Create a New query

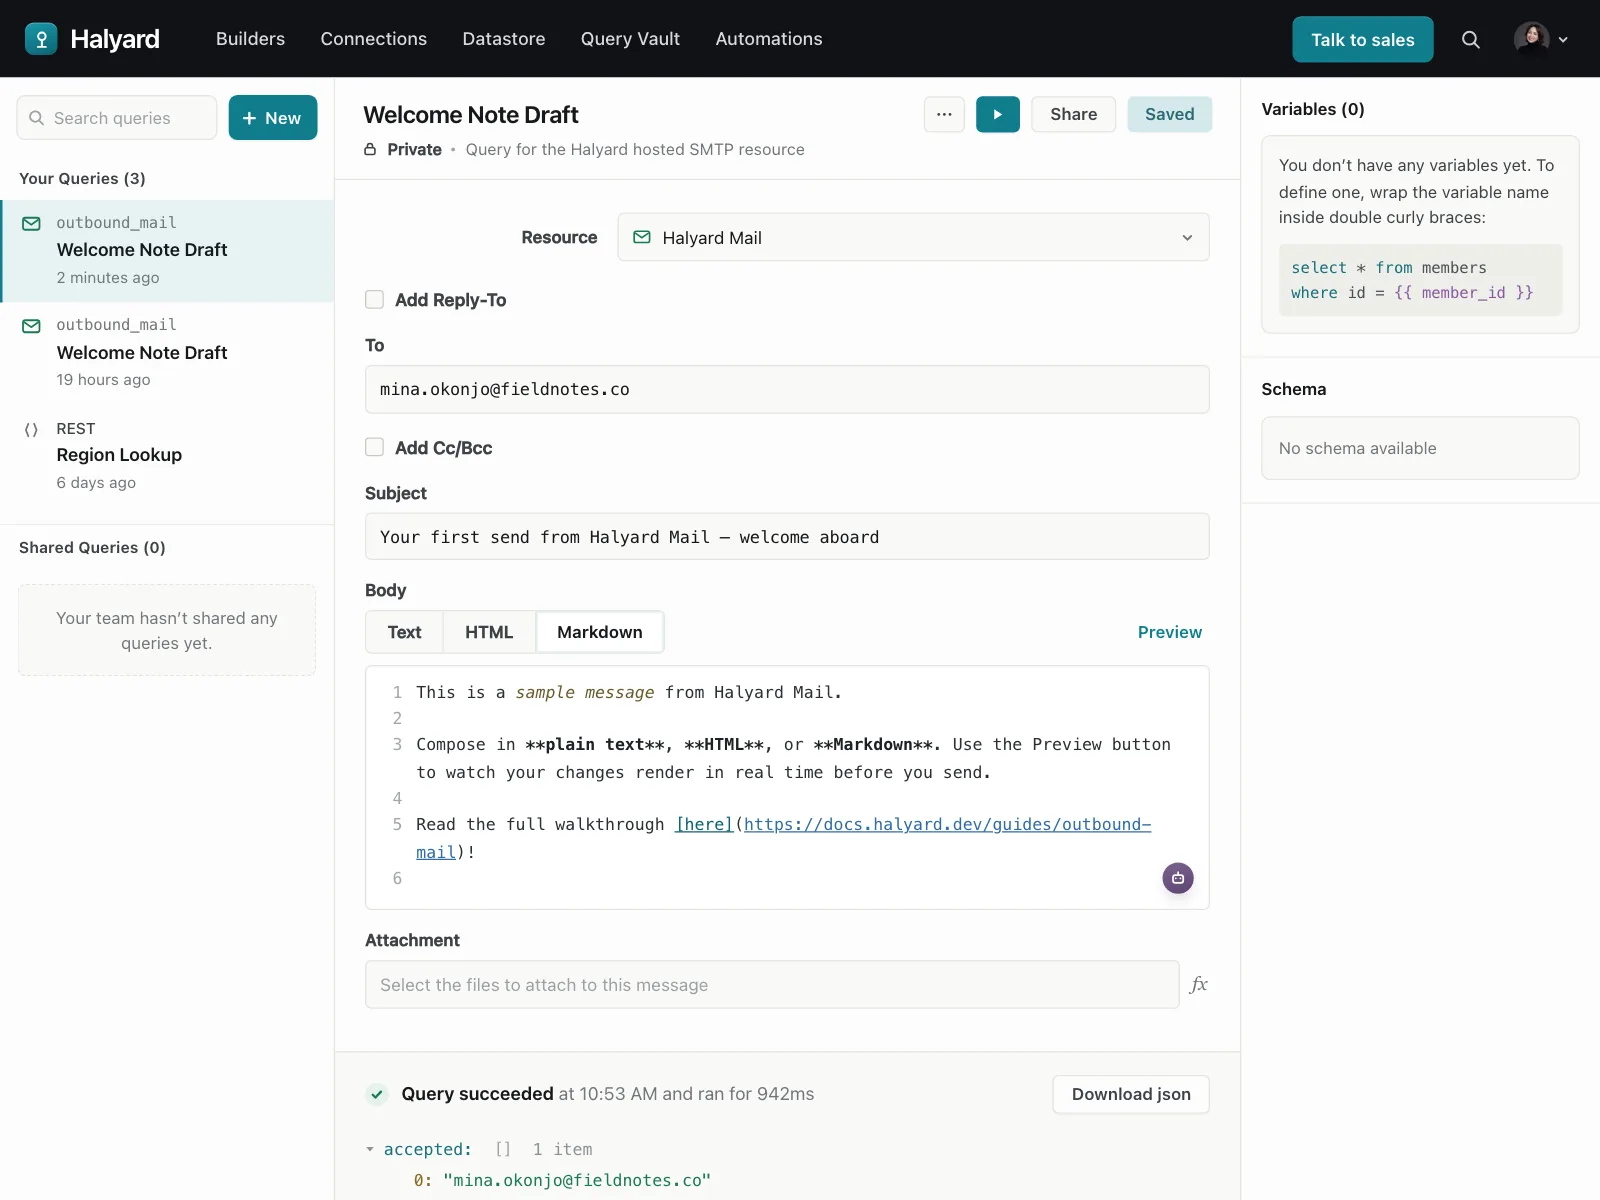pos(273,118)
